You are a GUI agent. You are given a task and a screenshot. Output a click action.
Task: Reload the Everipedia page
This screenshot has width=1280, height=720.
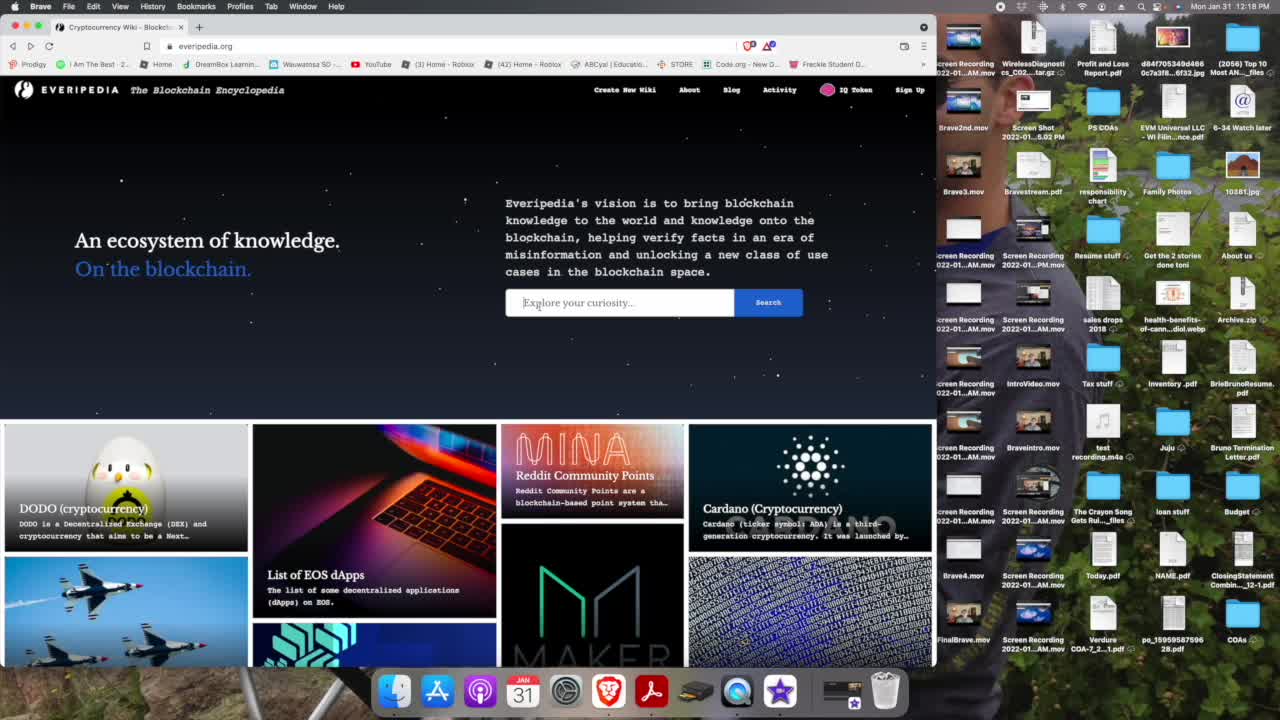tap(49, 46)
